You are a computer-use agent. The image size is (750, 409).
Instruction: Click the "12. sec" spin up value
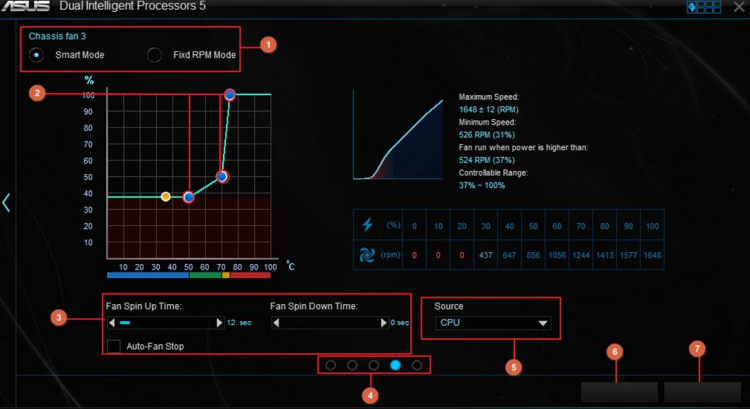click(x=239, y=323)
